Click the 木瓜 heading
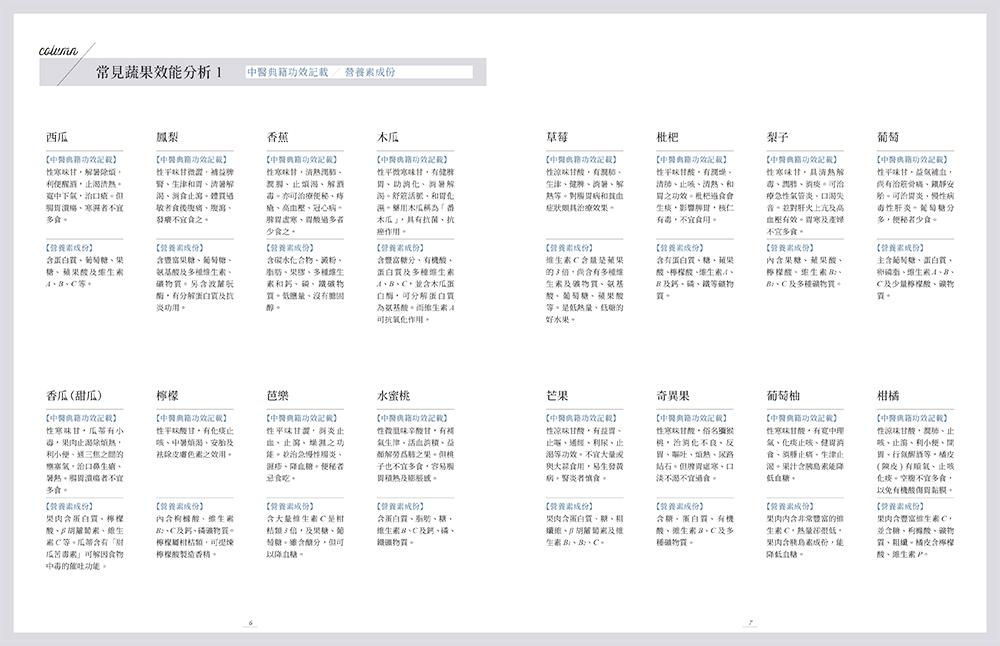Viewport: 1000px width, 646px height. (x=388, y=137)
